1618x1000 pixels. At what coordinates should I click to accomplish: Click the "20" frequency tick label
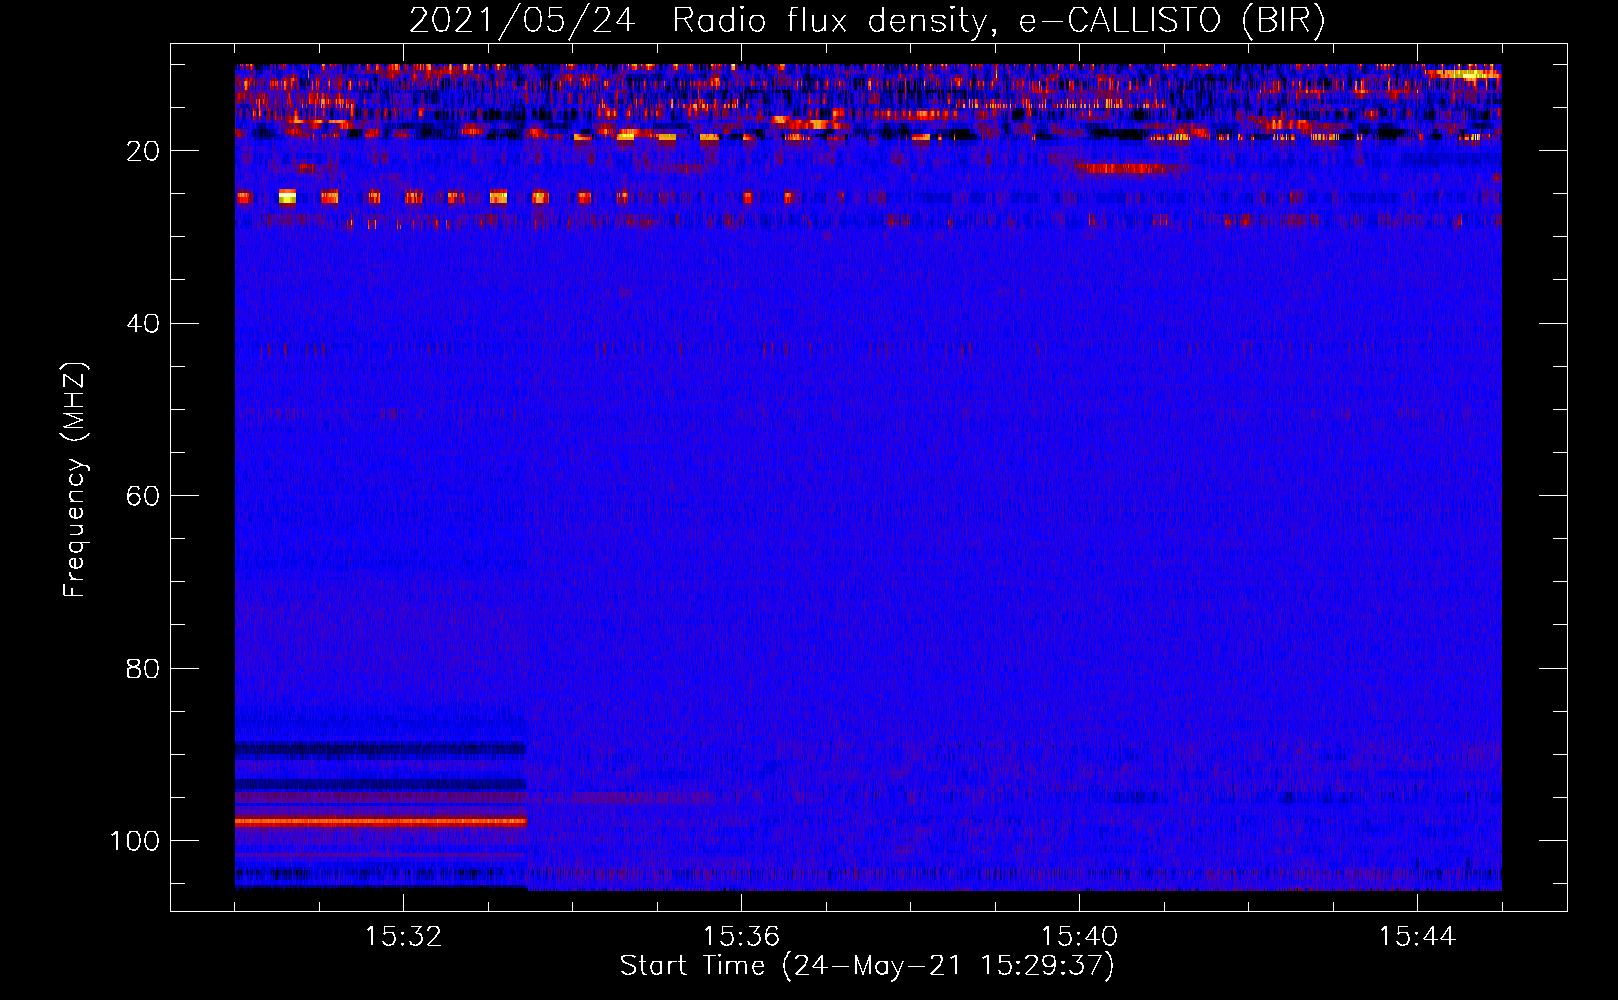click(143, 151)
